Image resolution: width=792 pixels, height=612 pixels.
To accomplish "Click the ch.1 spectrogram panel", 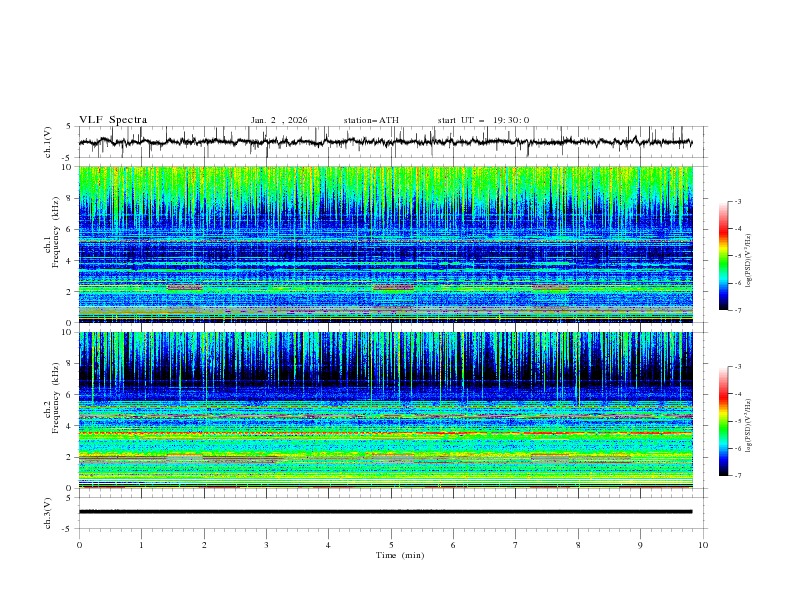I will [x=385, y=244].
